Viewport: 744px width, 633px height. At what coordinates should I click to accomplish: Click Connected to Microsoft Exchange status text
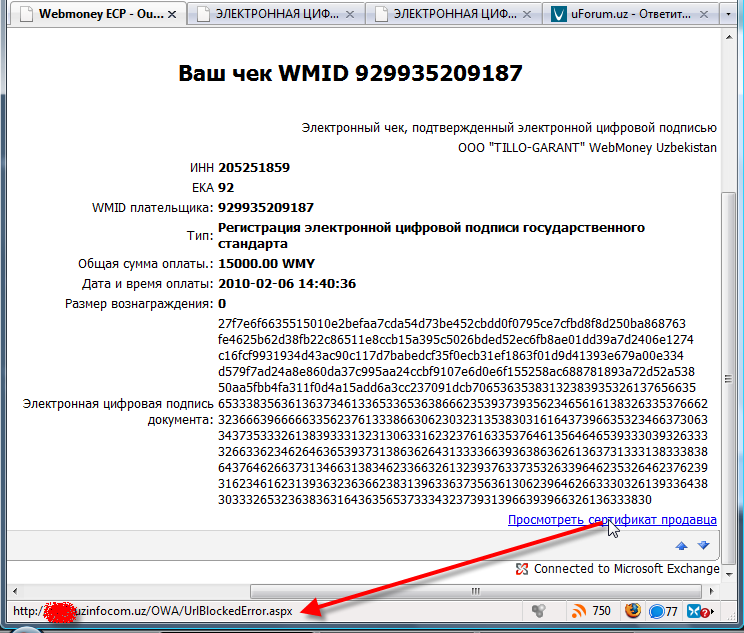pyautogui.click(x=626, y=568)
